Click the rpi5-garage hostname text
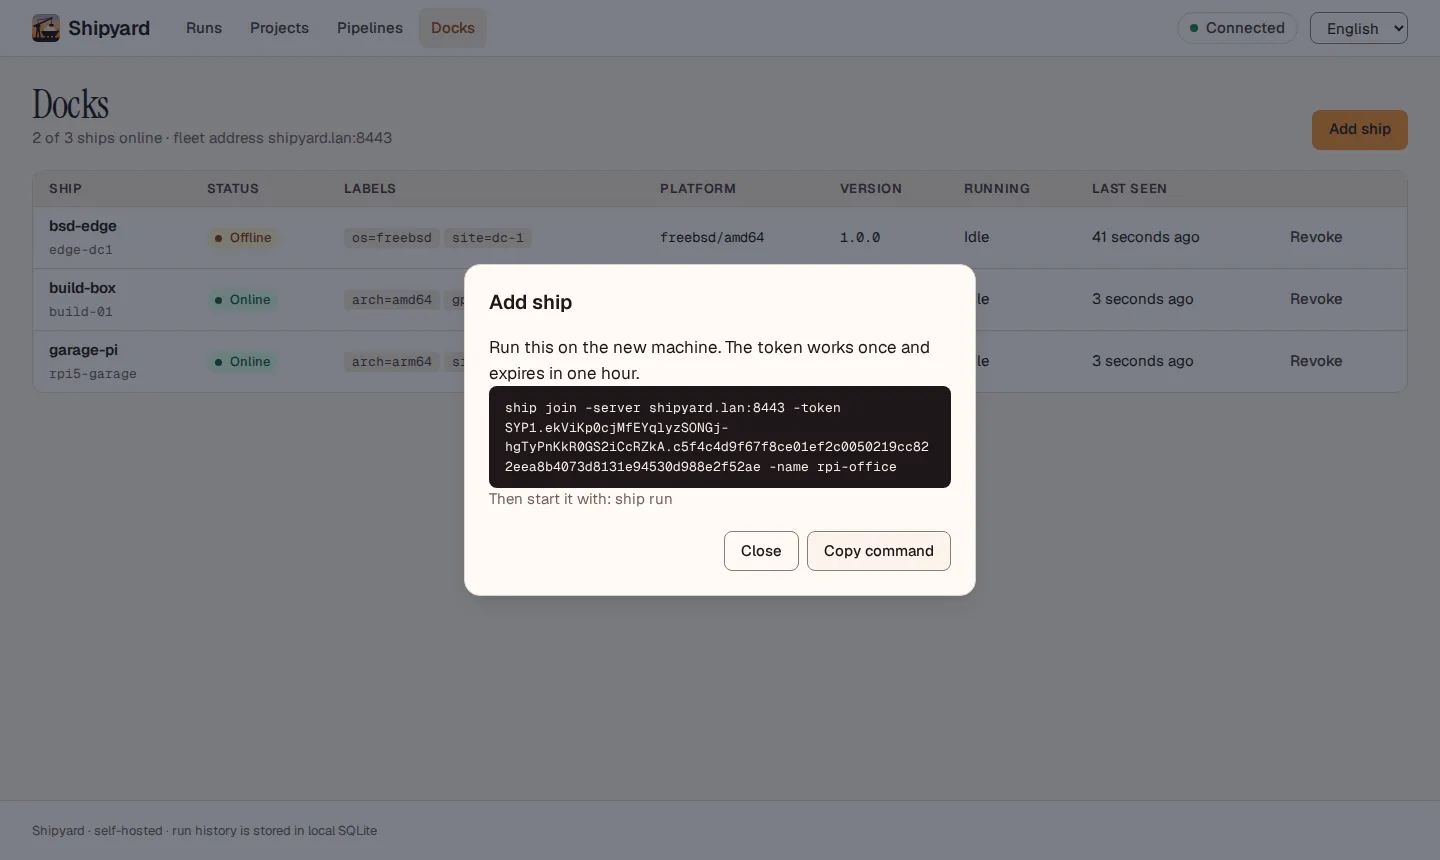This screenshot has height=860, width=1440. click(x=93, y=374)
